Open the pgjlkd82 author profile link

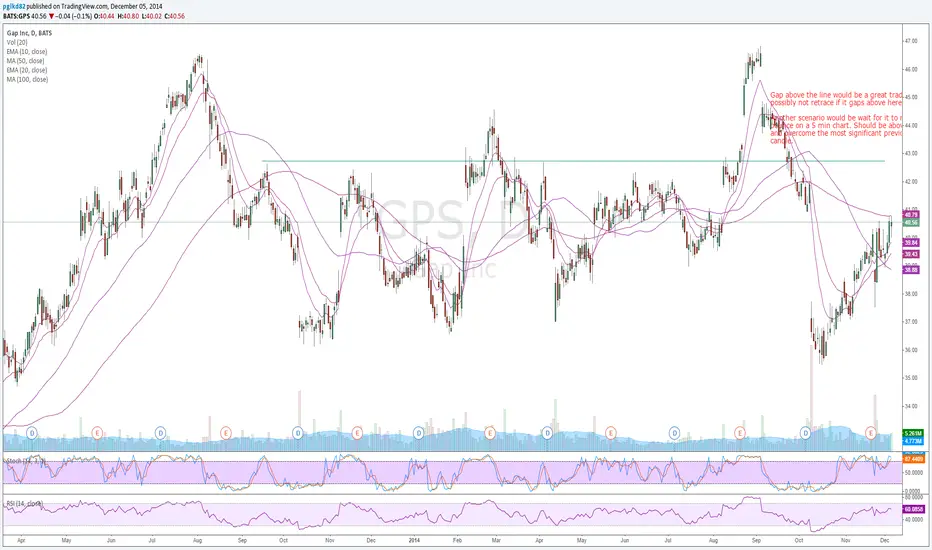pyautogui.click(x=14, y=7)
